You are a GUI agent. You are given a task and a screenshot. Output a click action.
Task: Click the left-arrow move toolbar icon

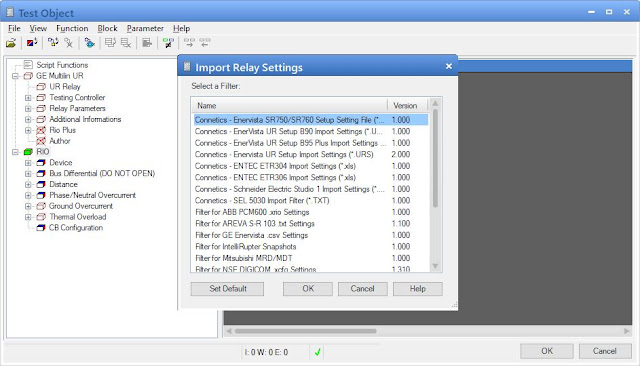tap(205, 42)
